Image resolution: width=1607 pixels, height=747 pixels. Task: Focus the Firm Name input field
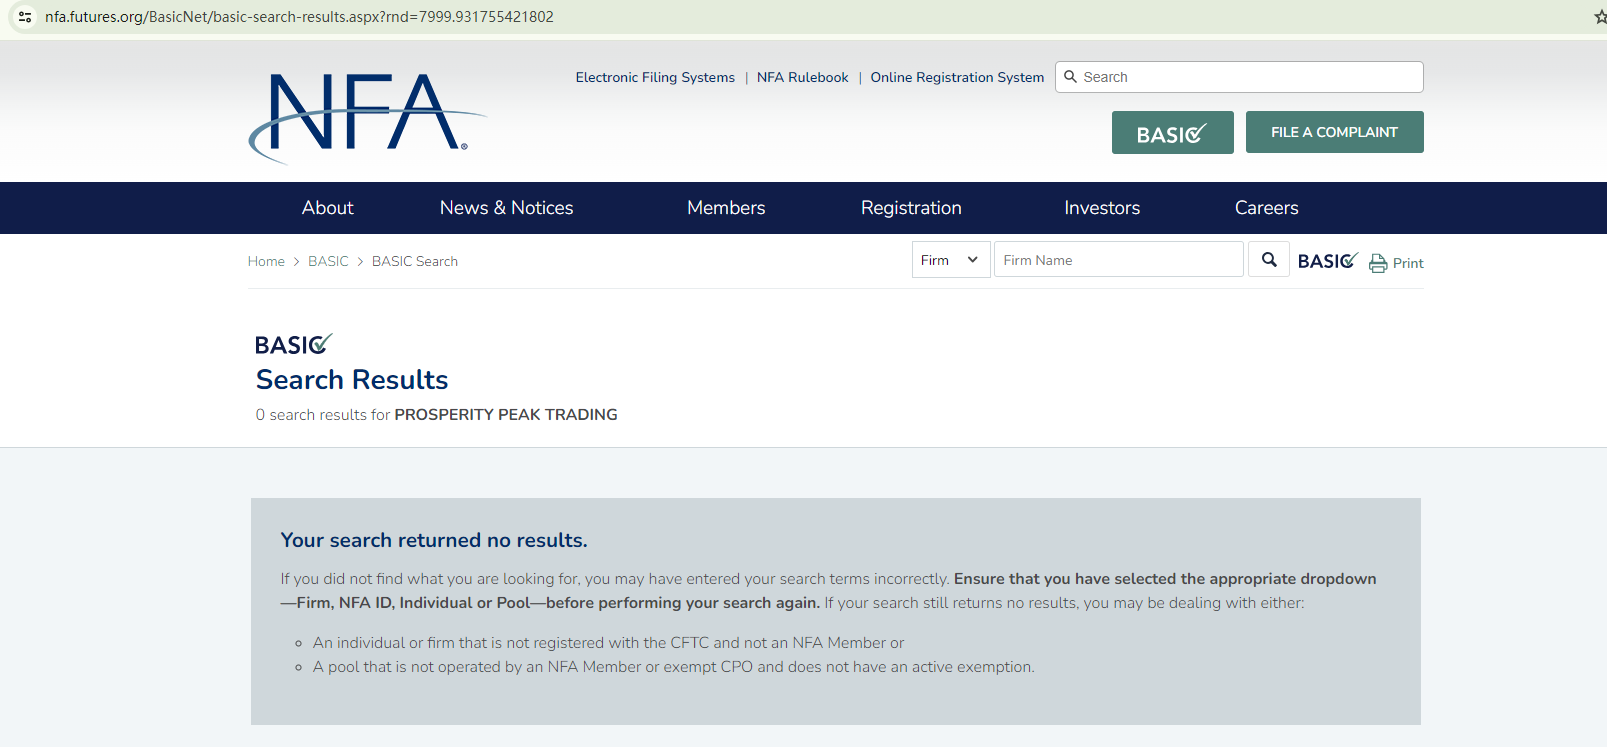coord(1119,260)
